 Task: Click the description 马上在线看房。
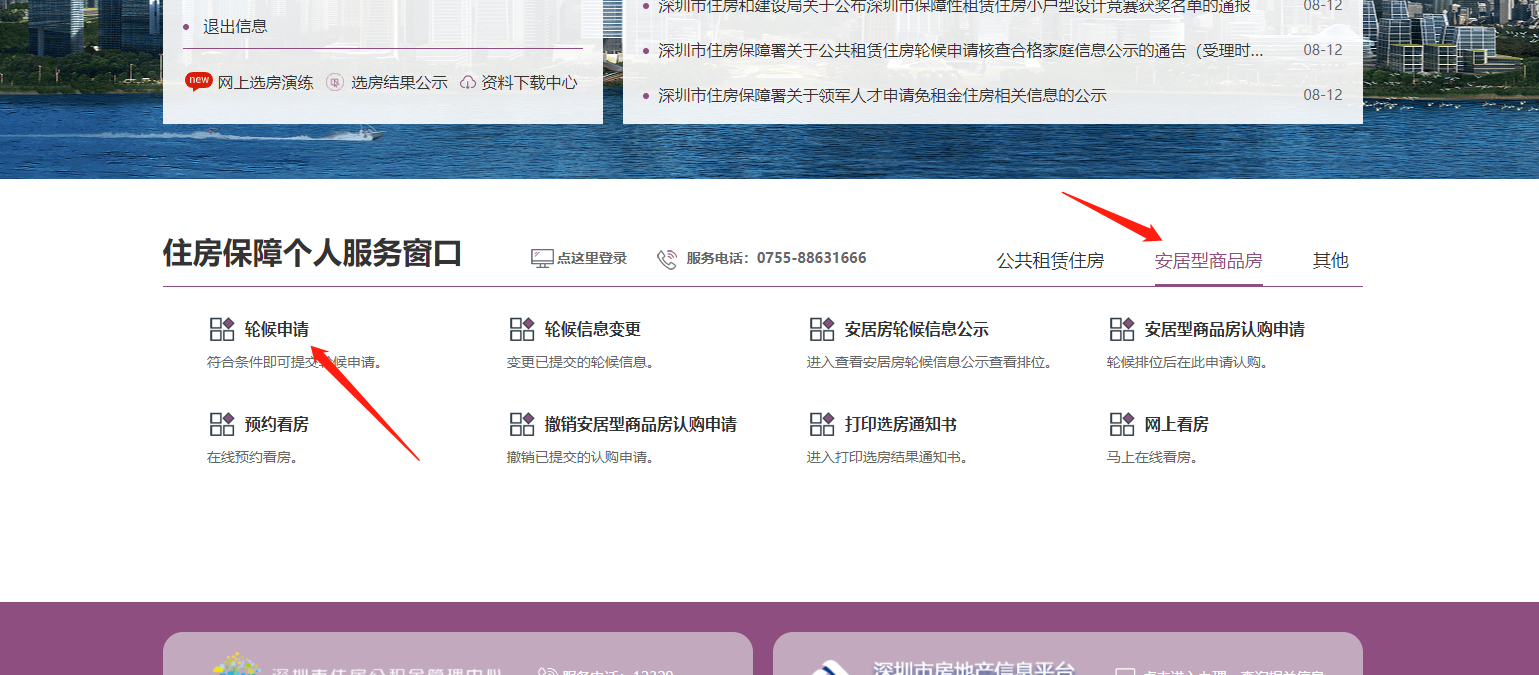point(1153,457)
